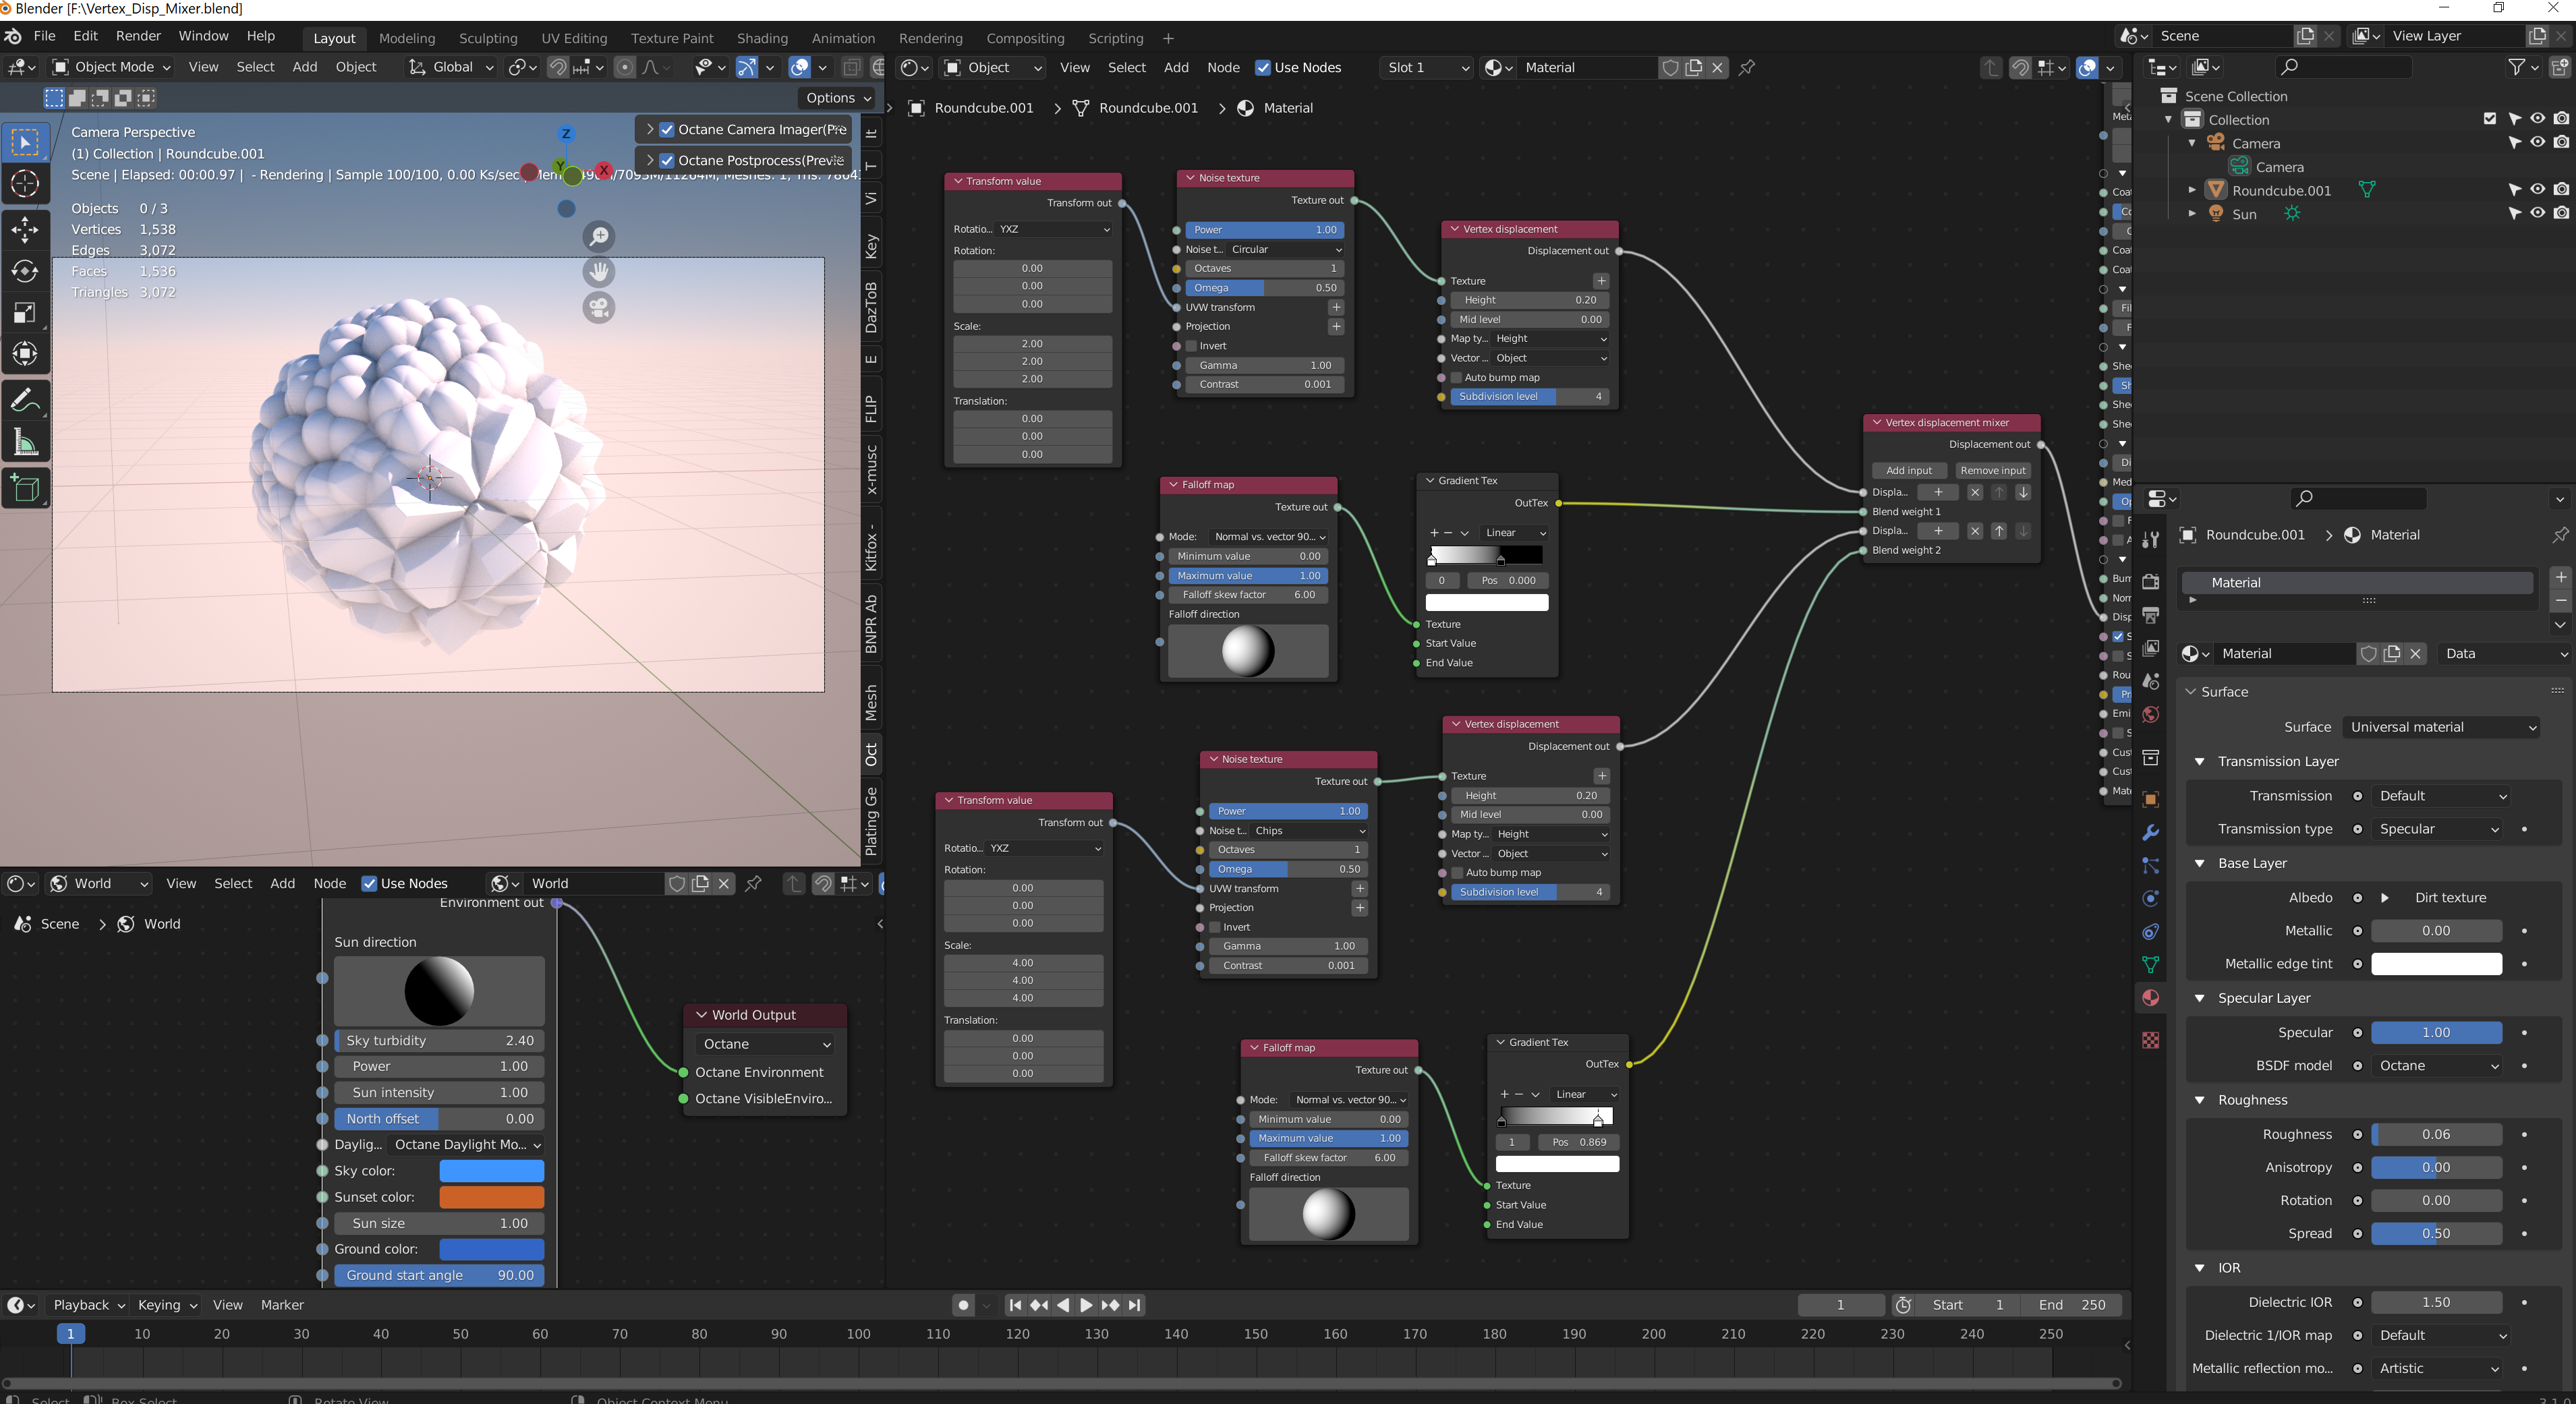Disable Octane Camera Imager preview checkbox
Screen dimensions: 2576x1404
click(667, 130)
